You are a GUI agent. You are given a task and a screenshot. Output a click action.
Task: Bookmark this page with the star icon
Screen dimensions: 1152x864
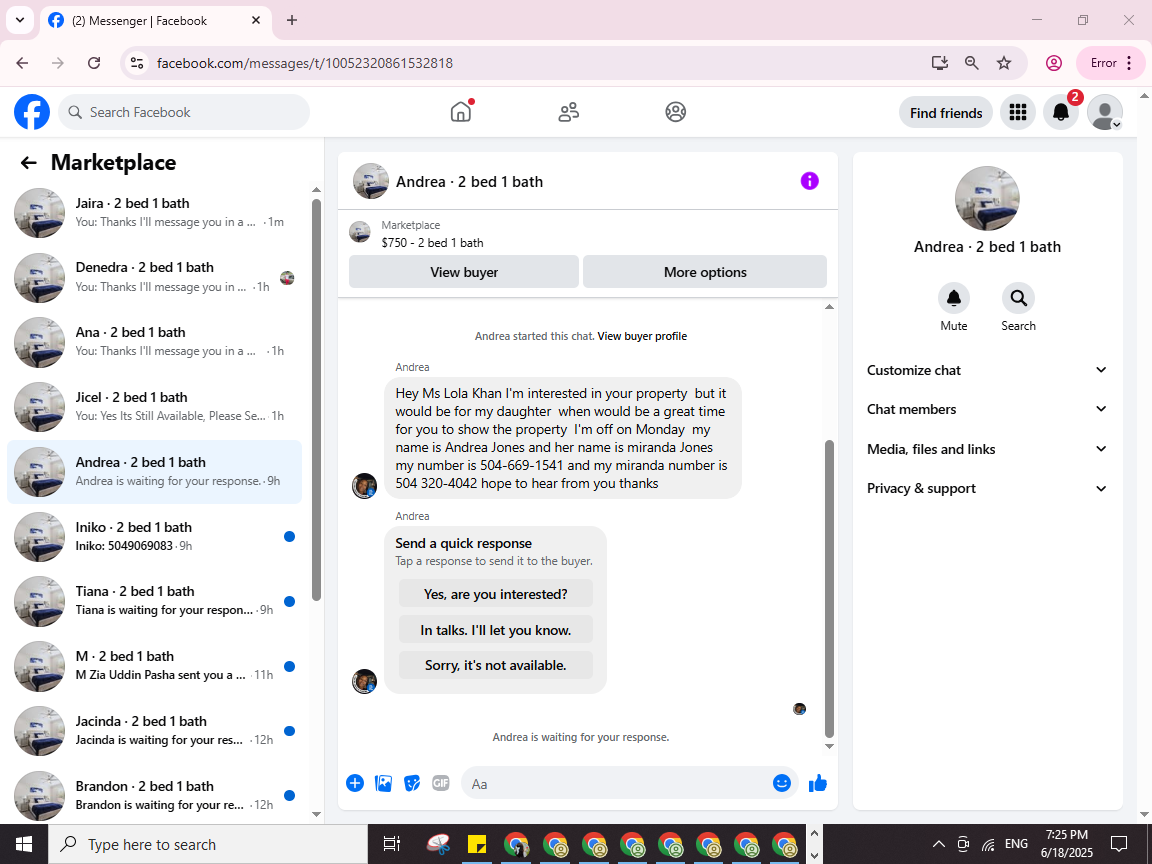[1004, 63]
